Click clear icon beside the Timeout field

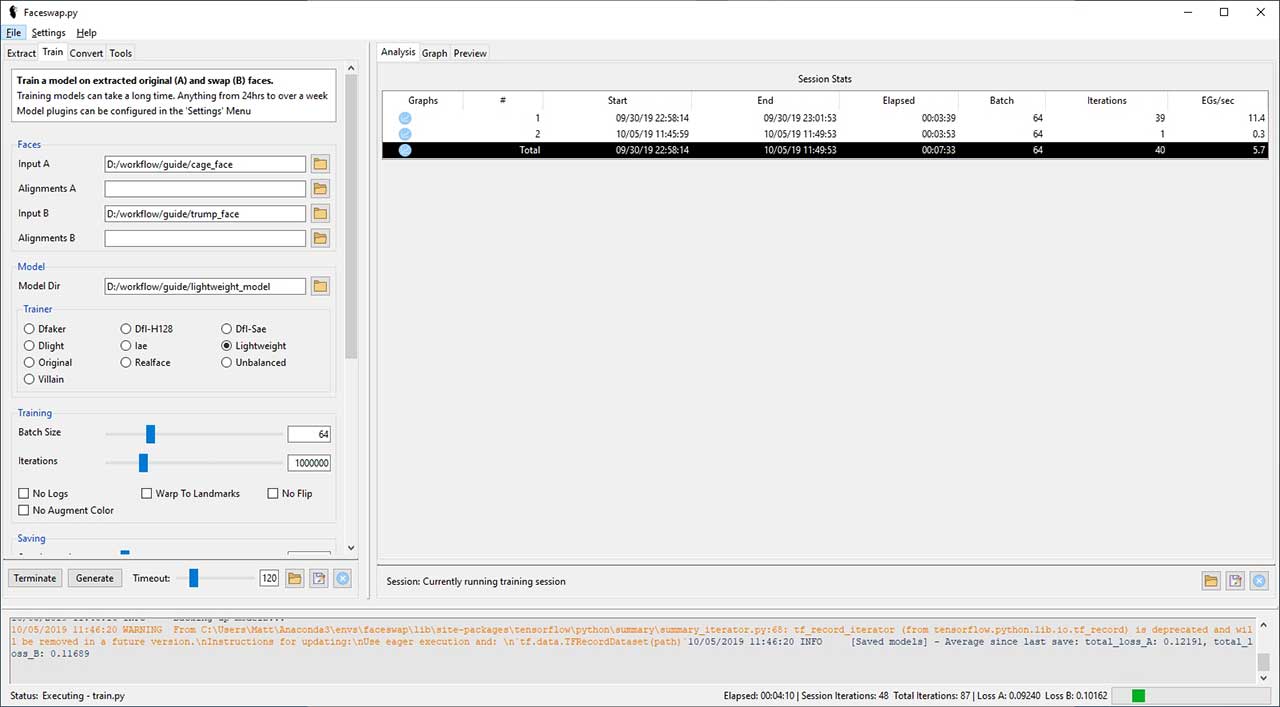pyautogui.click(x=342, y=578)
